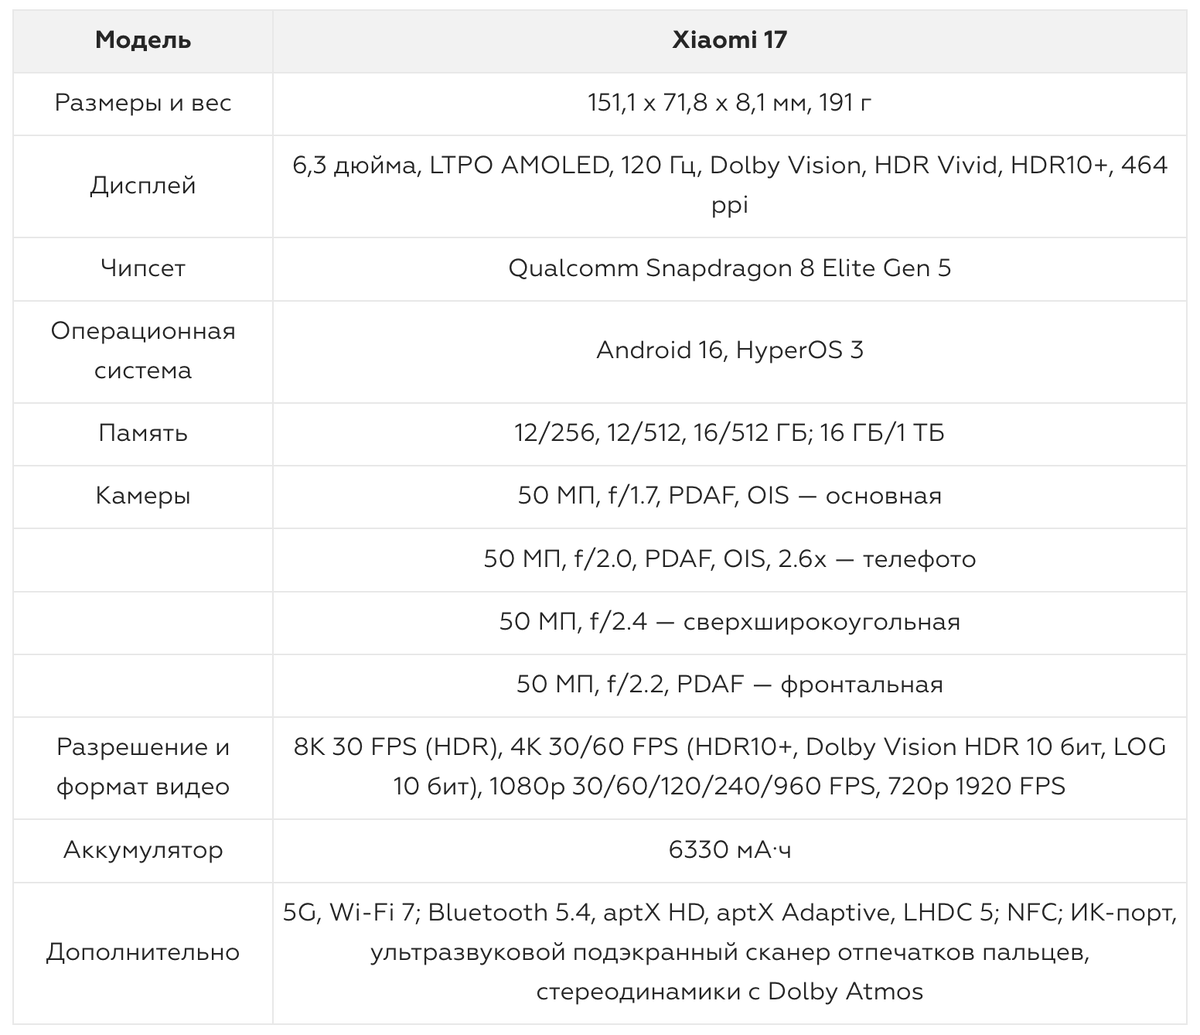
Task: Click the 6330 мА·ч battery value
Action: tap(729, 850)
